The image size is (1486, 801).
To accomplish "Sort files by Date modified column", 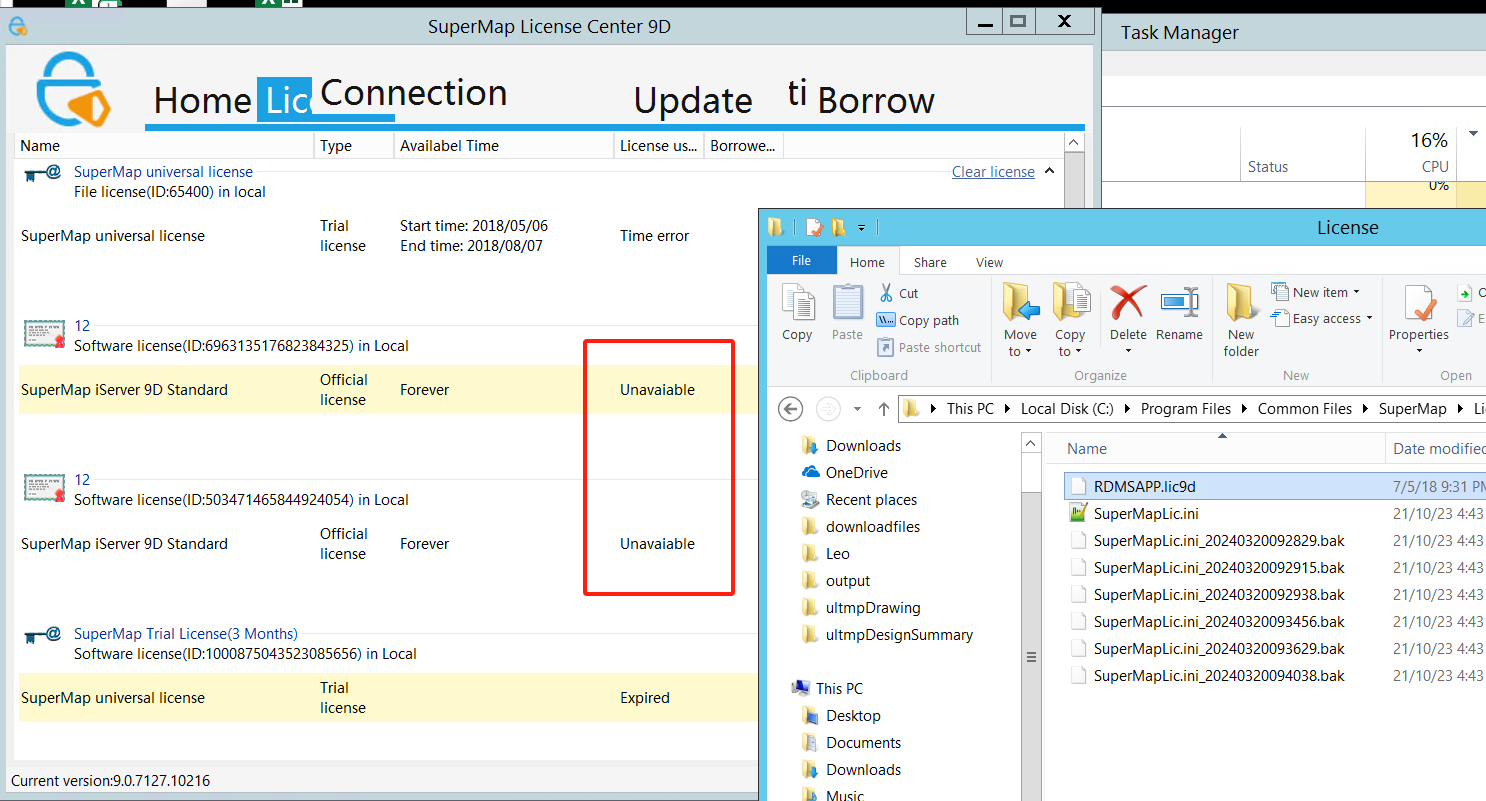I will pos(1436,449).
